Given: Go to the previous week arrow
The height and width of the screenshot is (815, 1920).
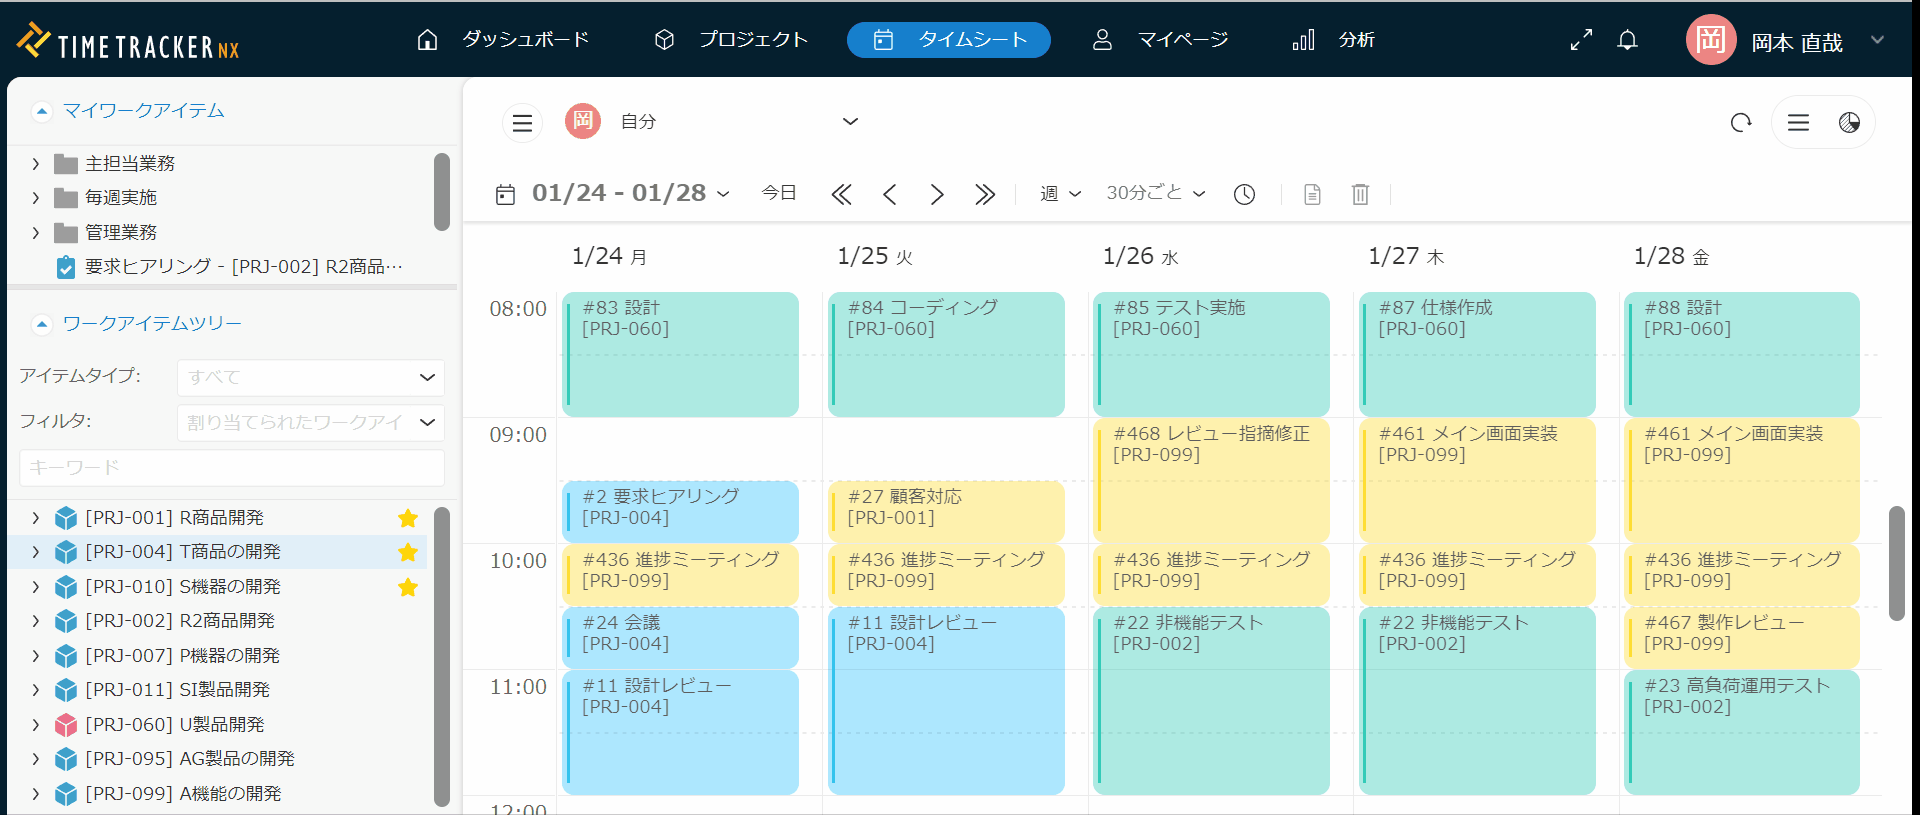Looking at the screenshot, I should (889, 194).
